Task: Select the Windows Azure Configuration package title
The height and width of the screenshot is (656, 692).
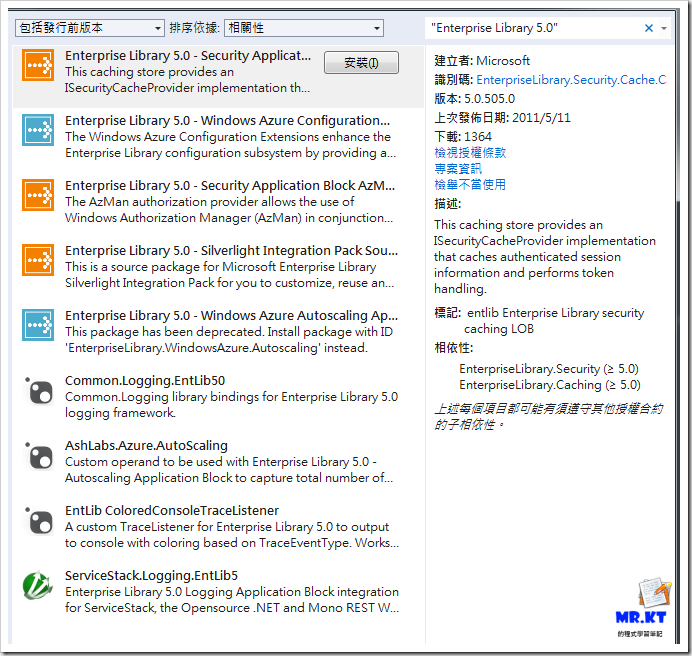Action: click(227, 121)
